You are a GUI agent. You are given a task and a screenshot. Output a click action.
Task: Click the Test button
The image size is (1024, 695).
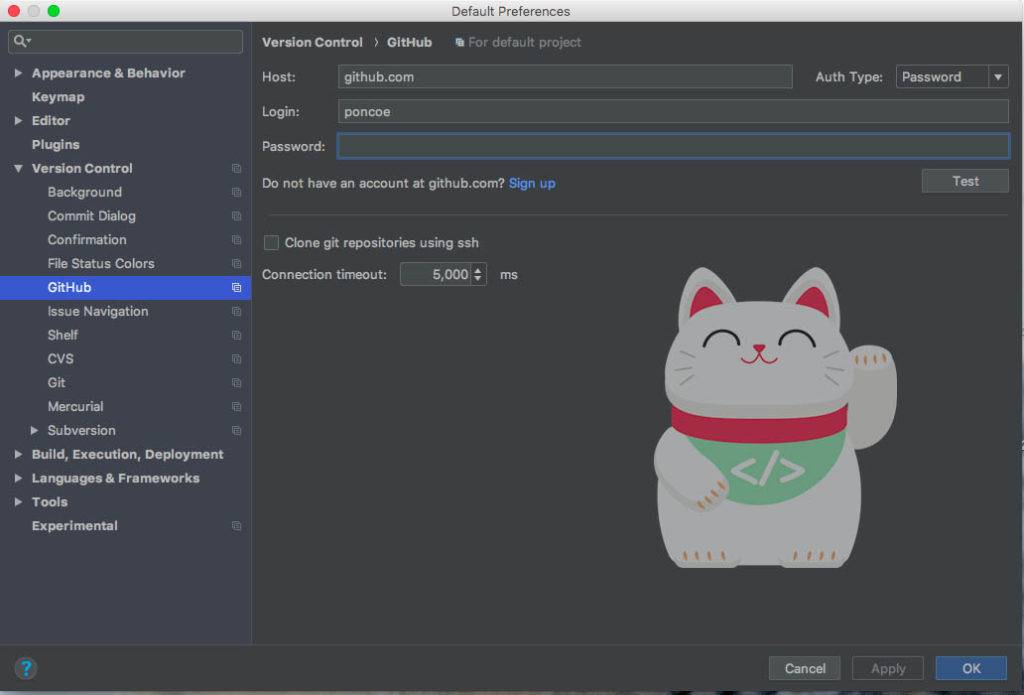(965, 181)
